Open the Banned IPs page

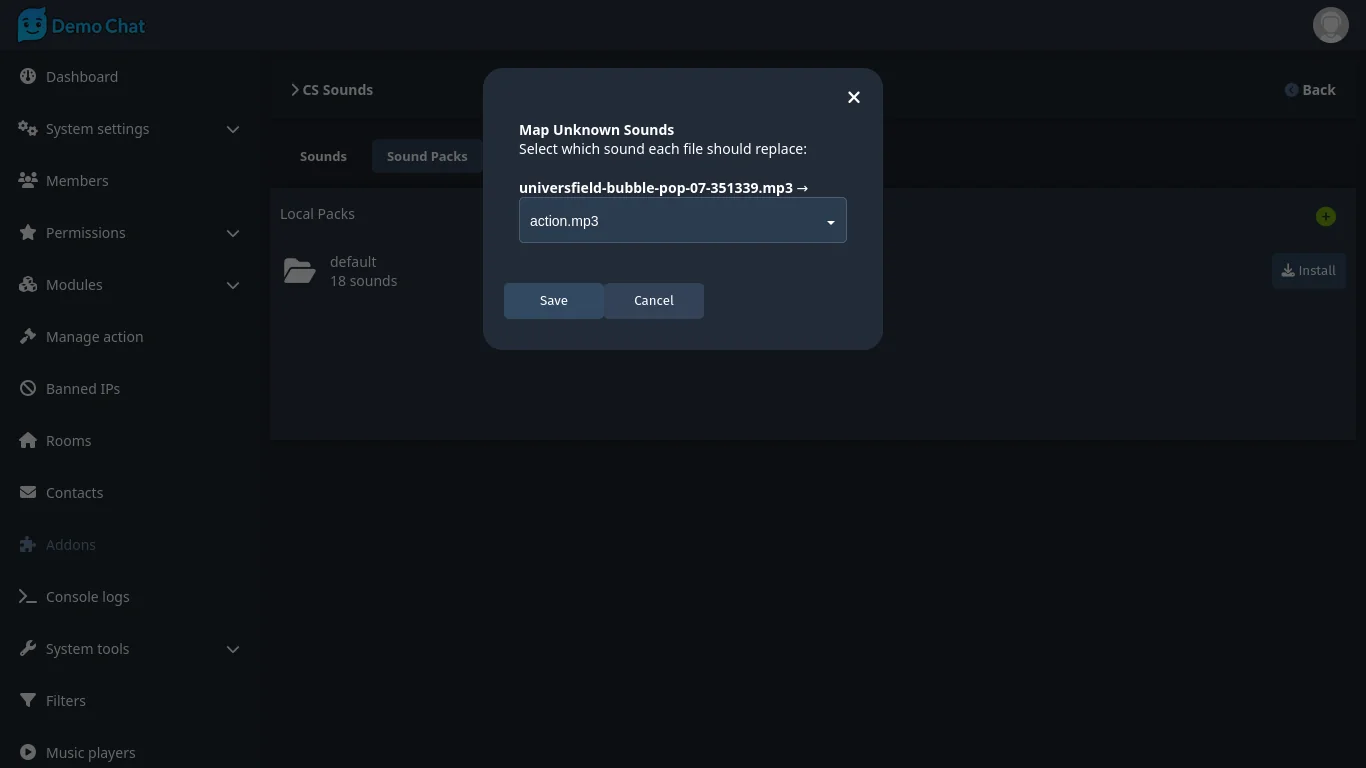(82, 389)
